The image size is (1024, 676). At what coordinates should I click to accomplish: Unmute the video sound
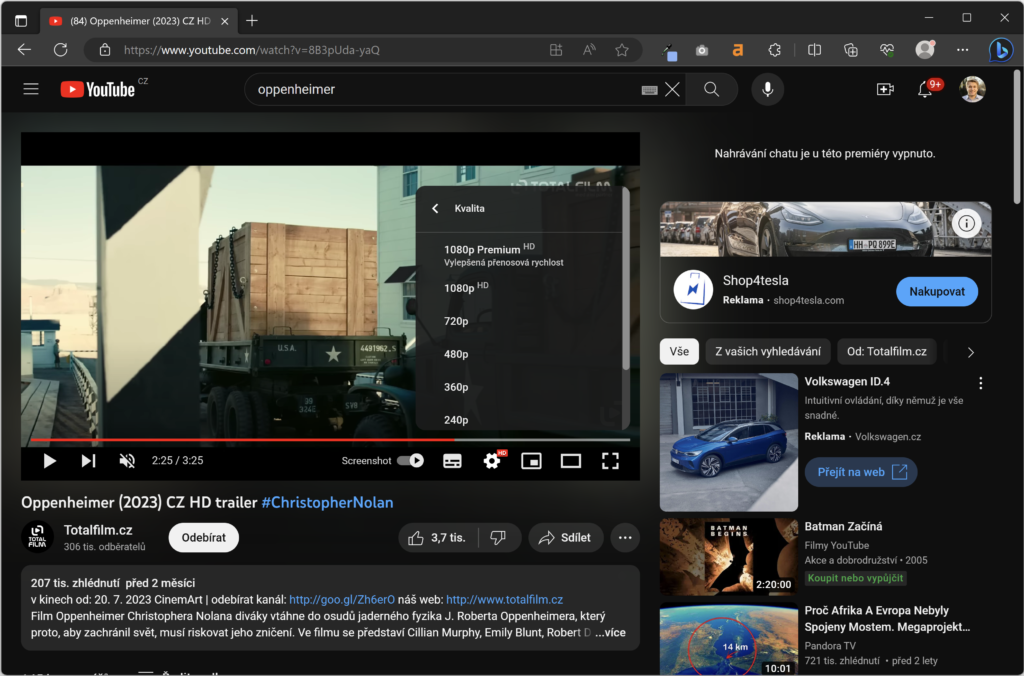pos(127,461)
